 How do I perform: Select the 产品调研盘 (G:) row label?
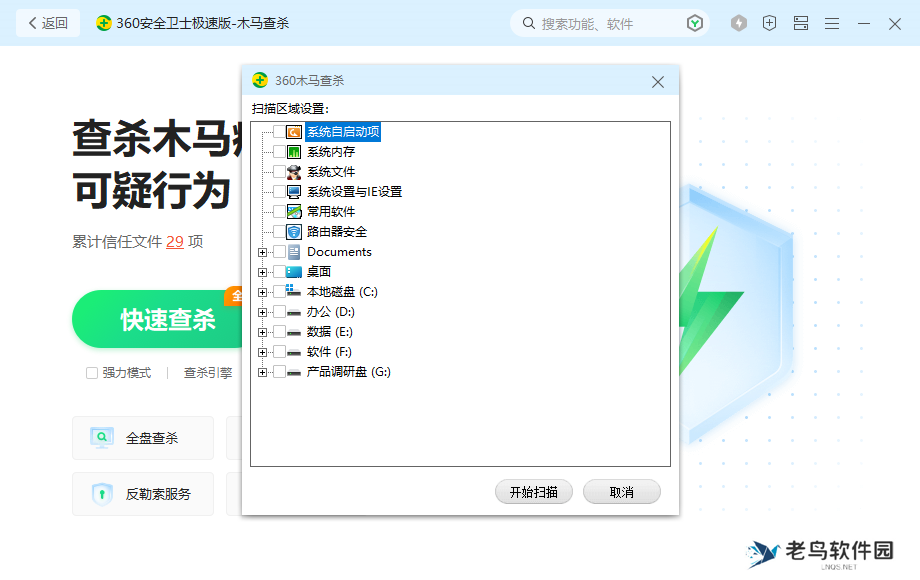click(x=349, y=372)
